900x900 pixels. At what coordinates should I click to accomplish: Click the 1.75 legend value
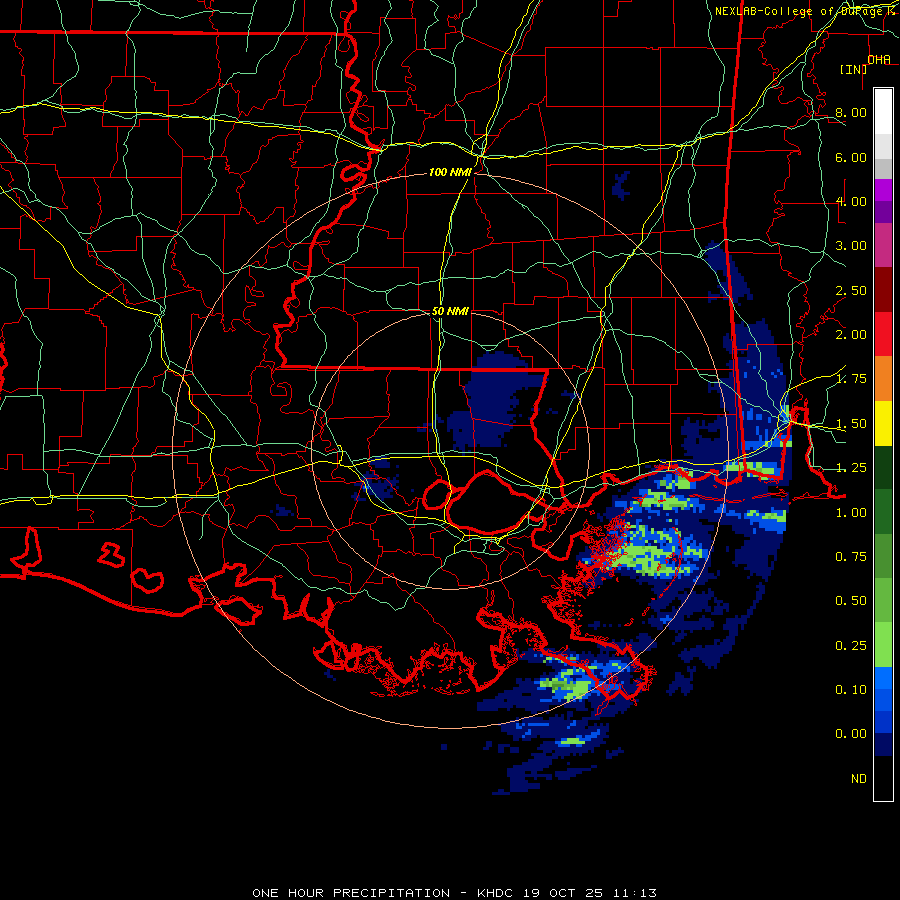pyautogui.click(x=851, y=379)
